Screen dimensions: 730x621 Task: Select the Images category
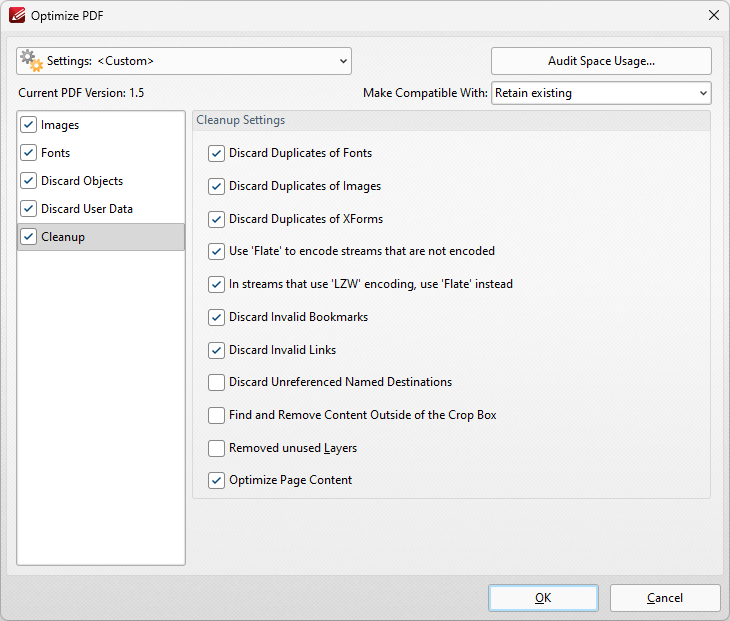click(x=60, y=125)
